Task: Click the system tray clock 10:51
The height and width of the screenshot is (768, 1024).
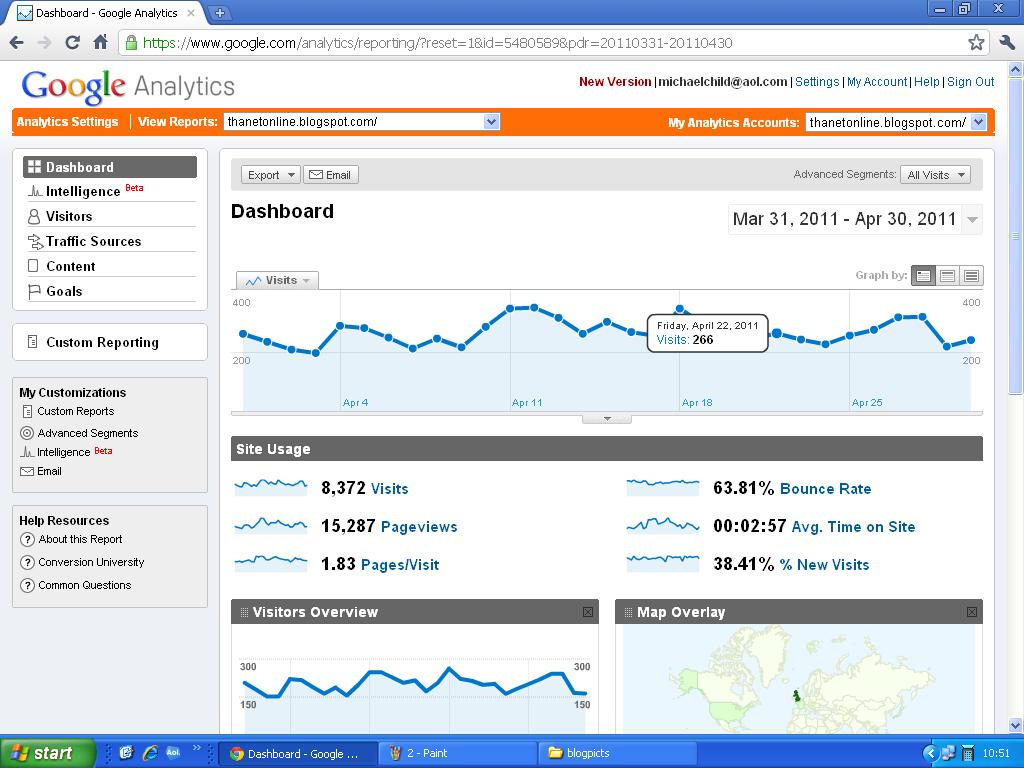Action: click(996, 753)
